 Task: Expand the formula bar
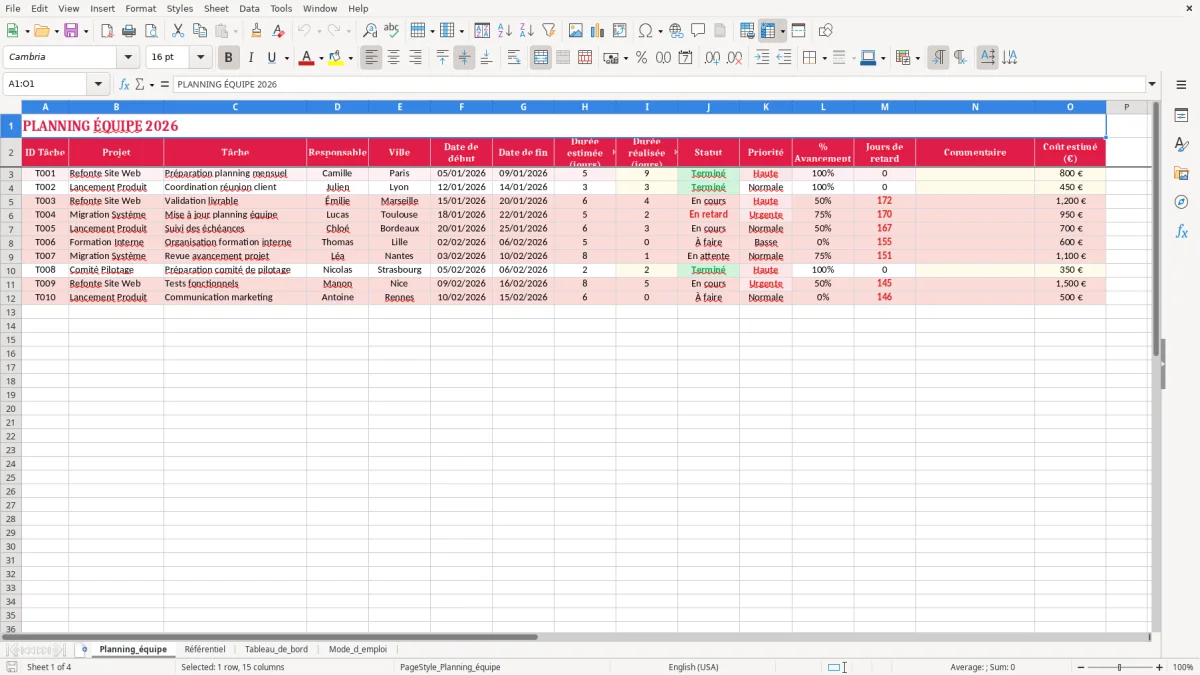(1152, 84)
